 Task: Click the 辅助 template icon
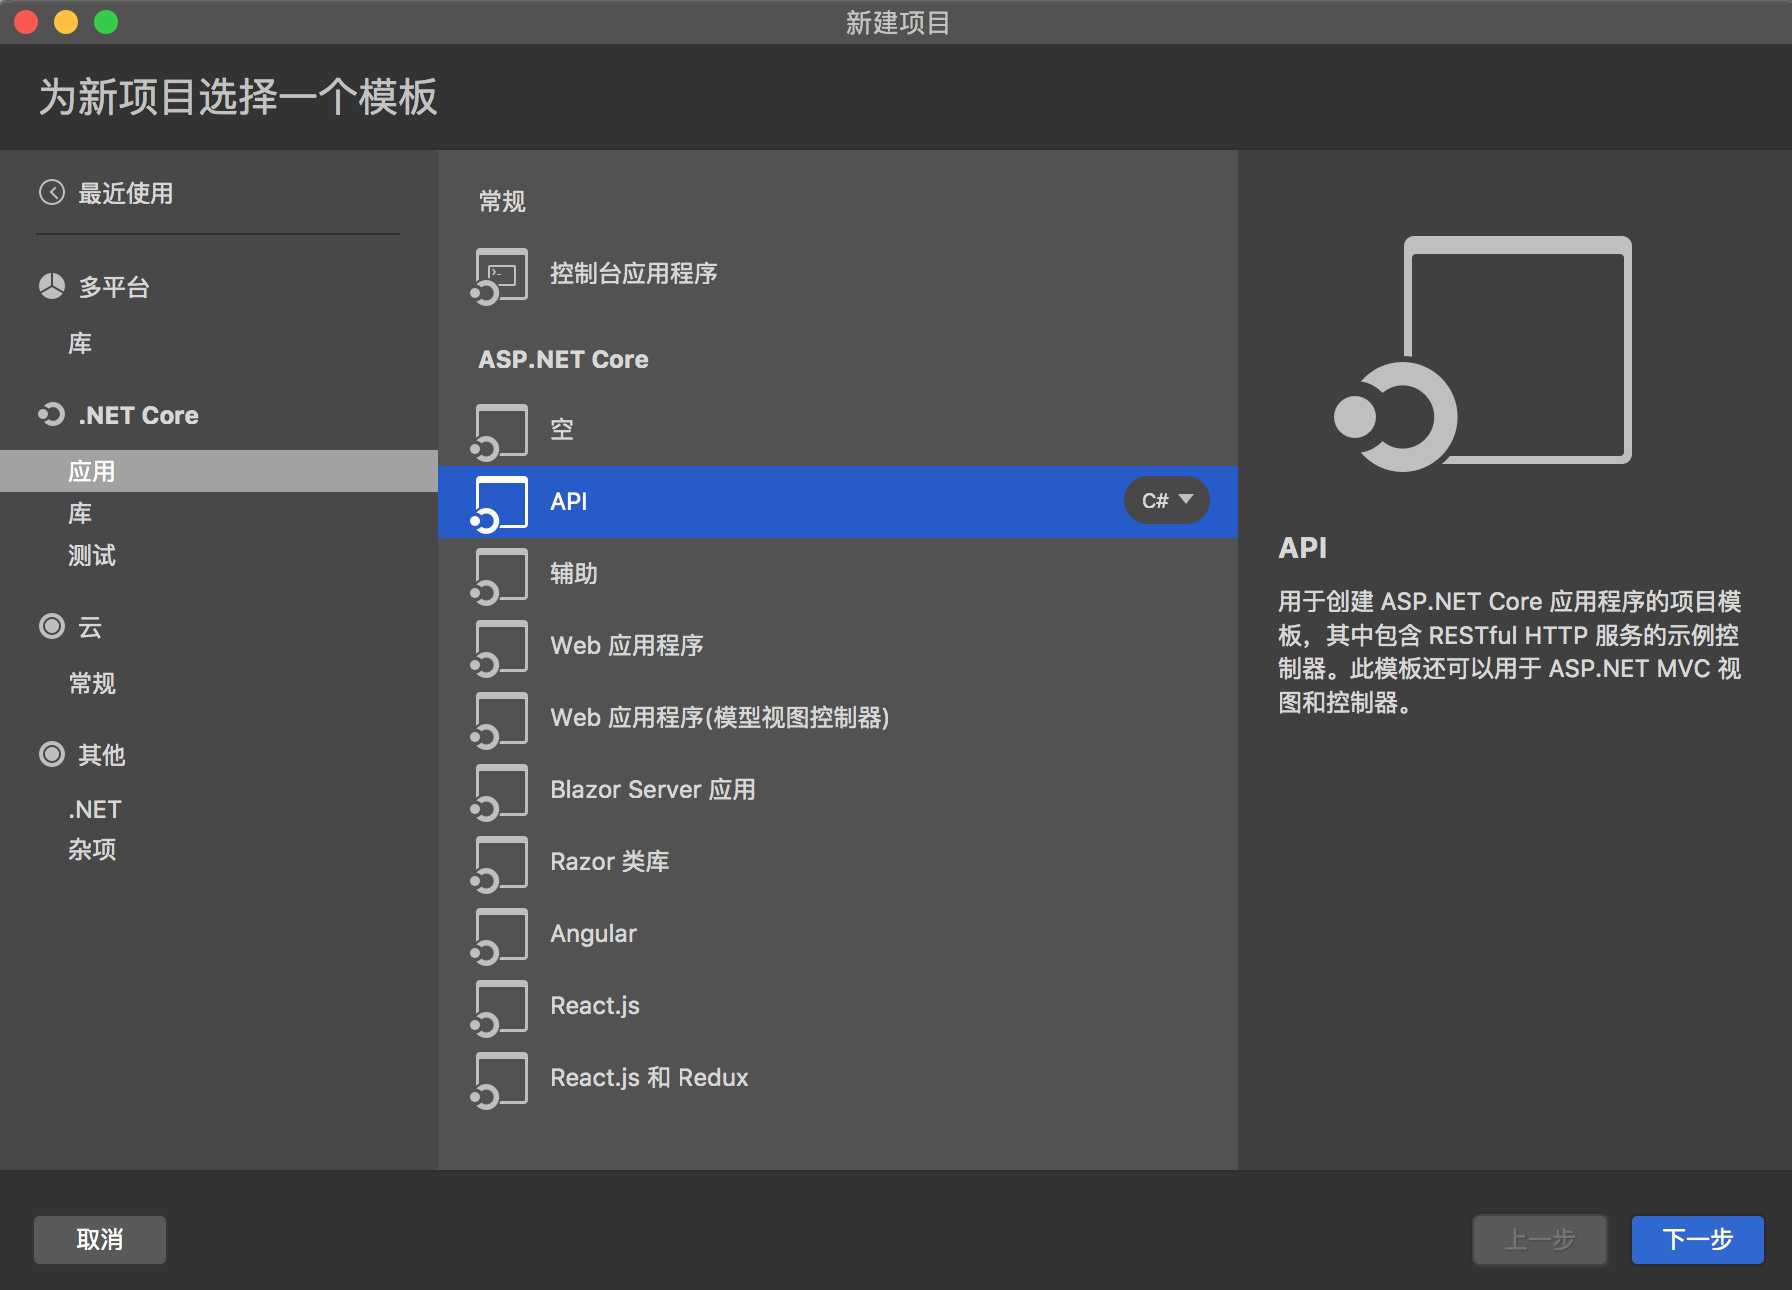[499, 576]
